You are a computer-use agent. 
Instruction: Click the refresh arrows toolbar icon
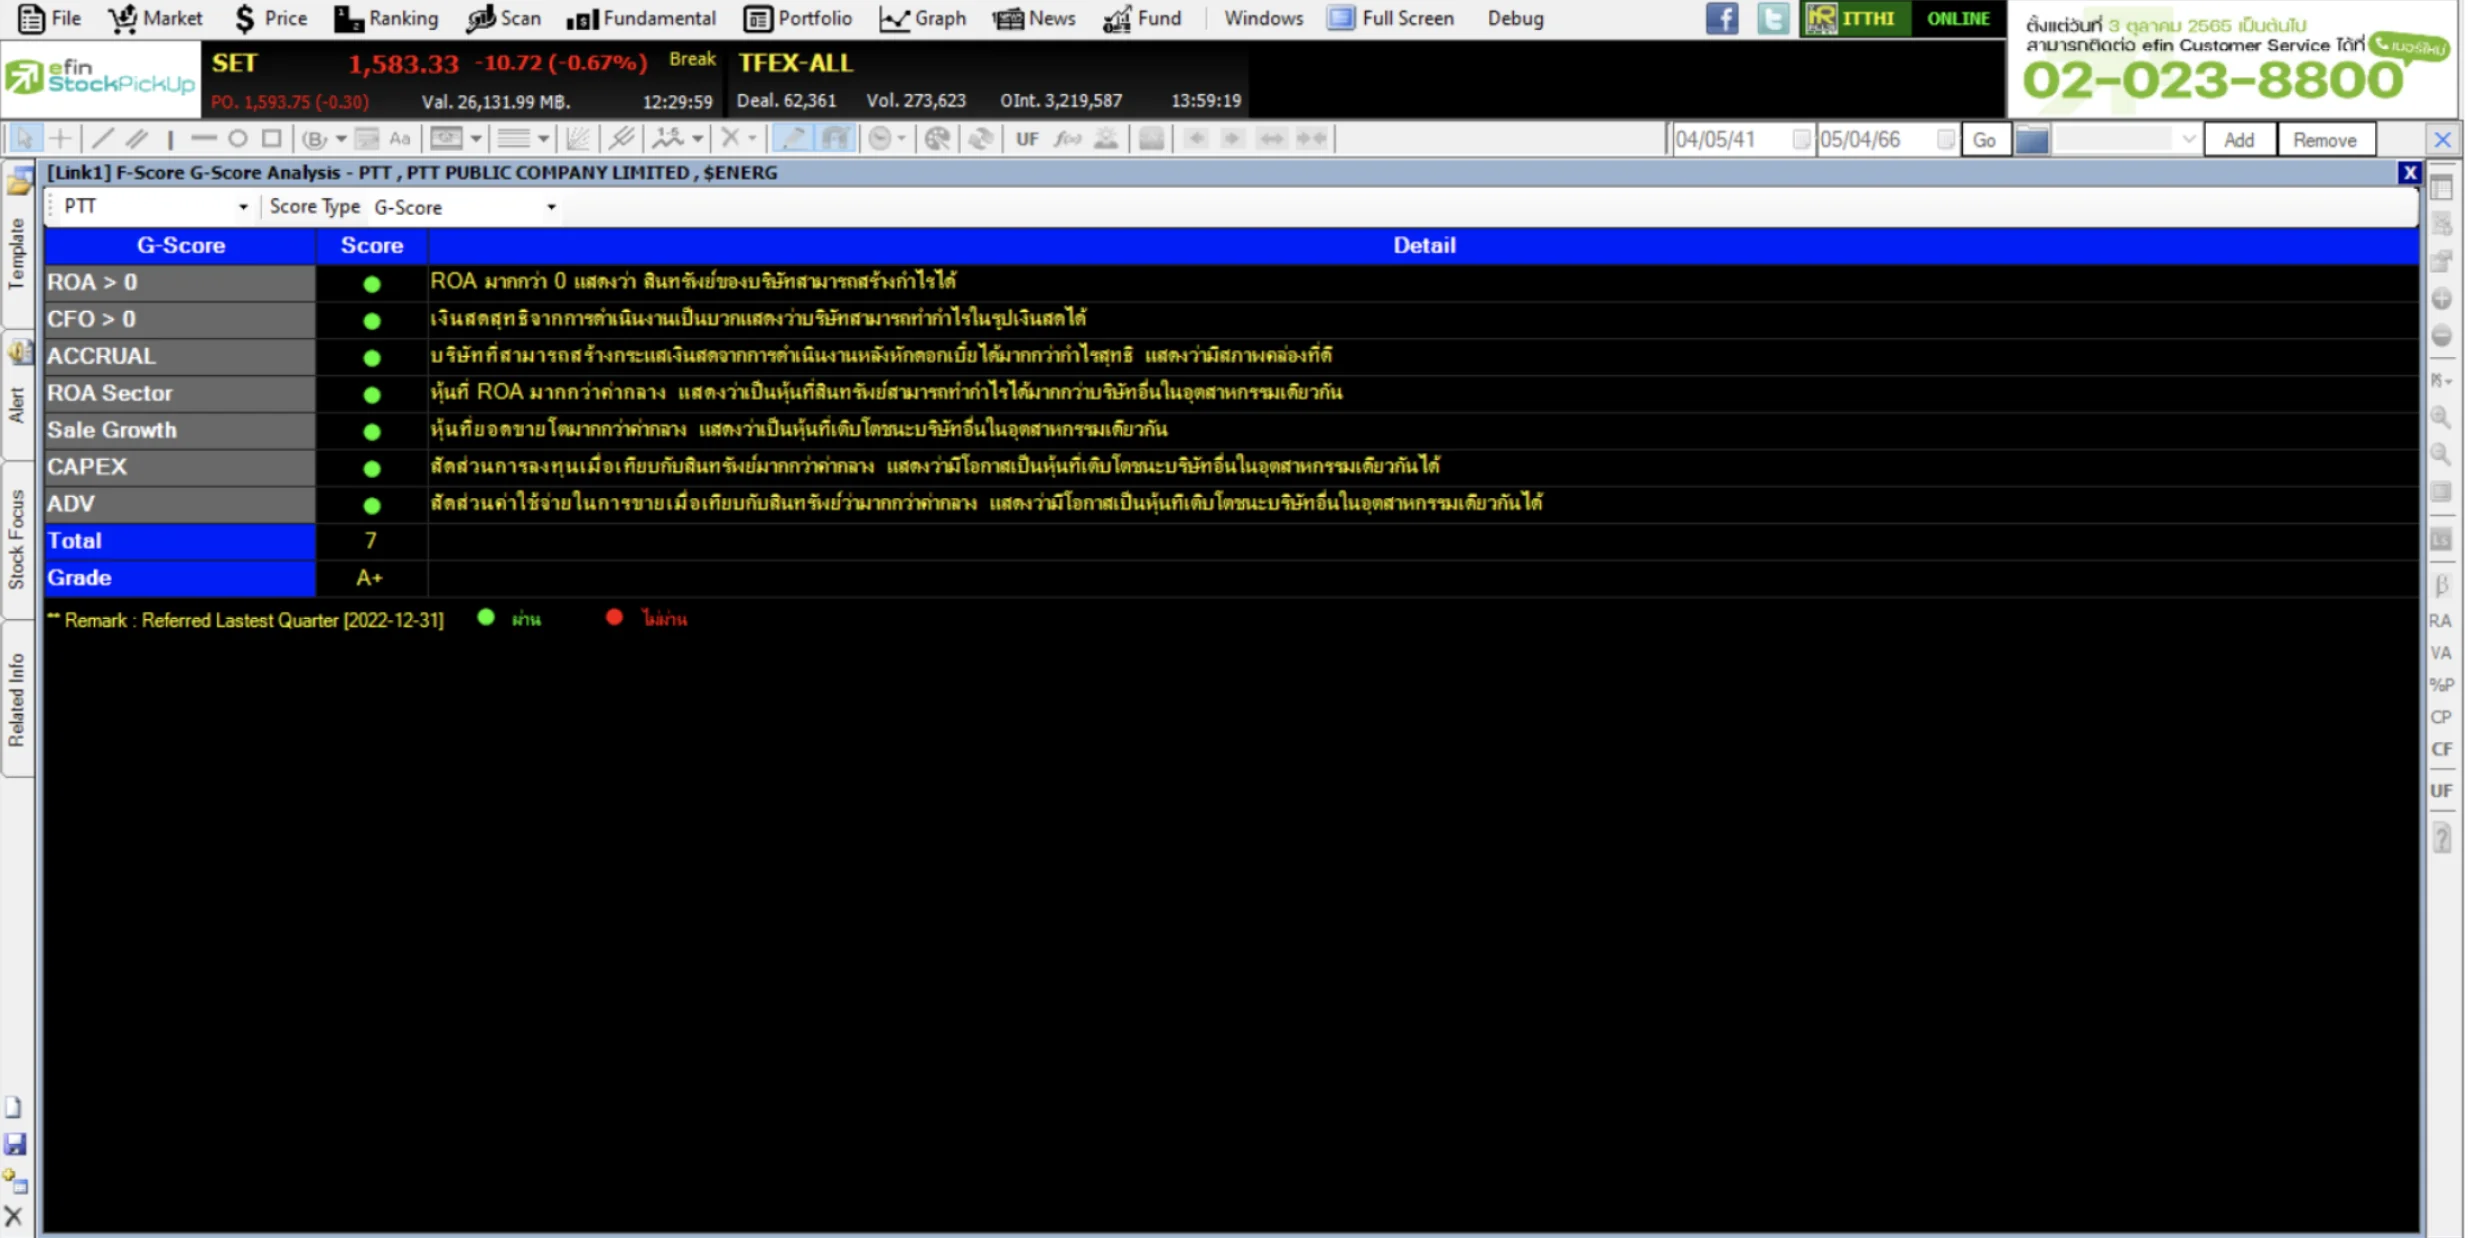coord(980,139)
